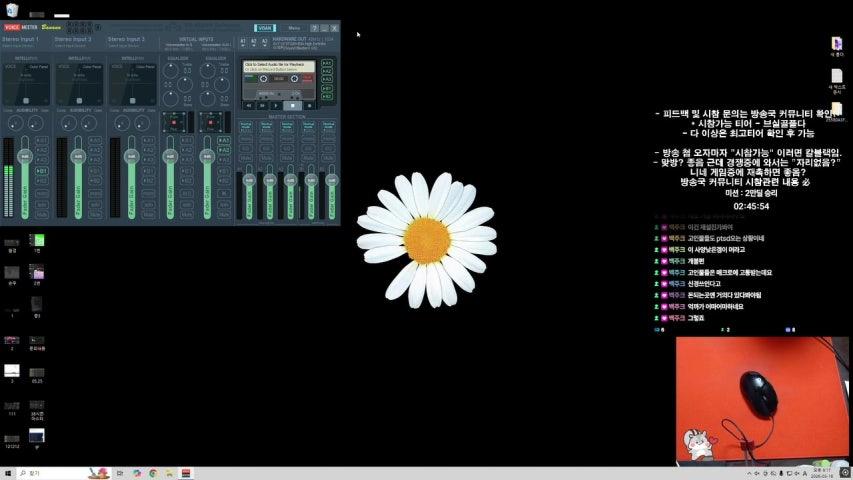Open the Task View taskbar icon
Image resolution: width=853 pixels, height=480 pixels.
[120, 473]
